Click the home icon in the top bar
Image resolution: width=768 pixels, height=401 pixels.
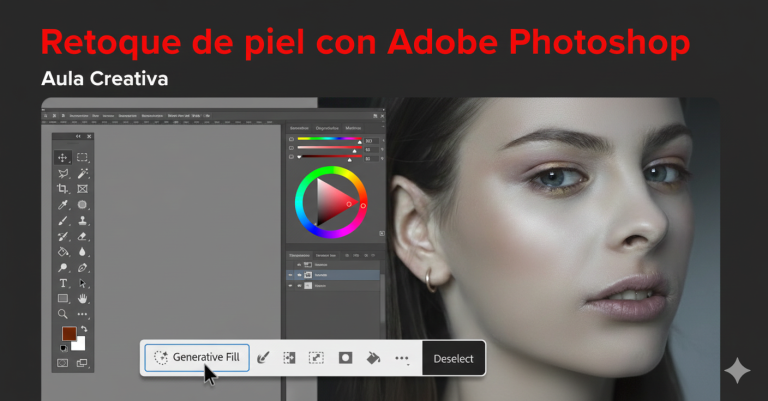pos(45,116)
